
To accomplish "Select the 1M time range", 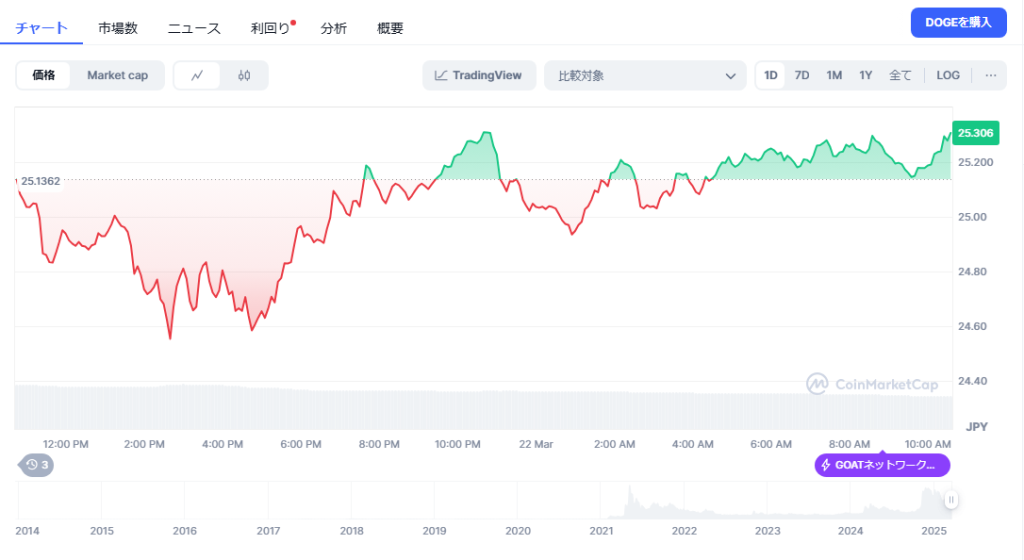I will pos(834,75).
